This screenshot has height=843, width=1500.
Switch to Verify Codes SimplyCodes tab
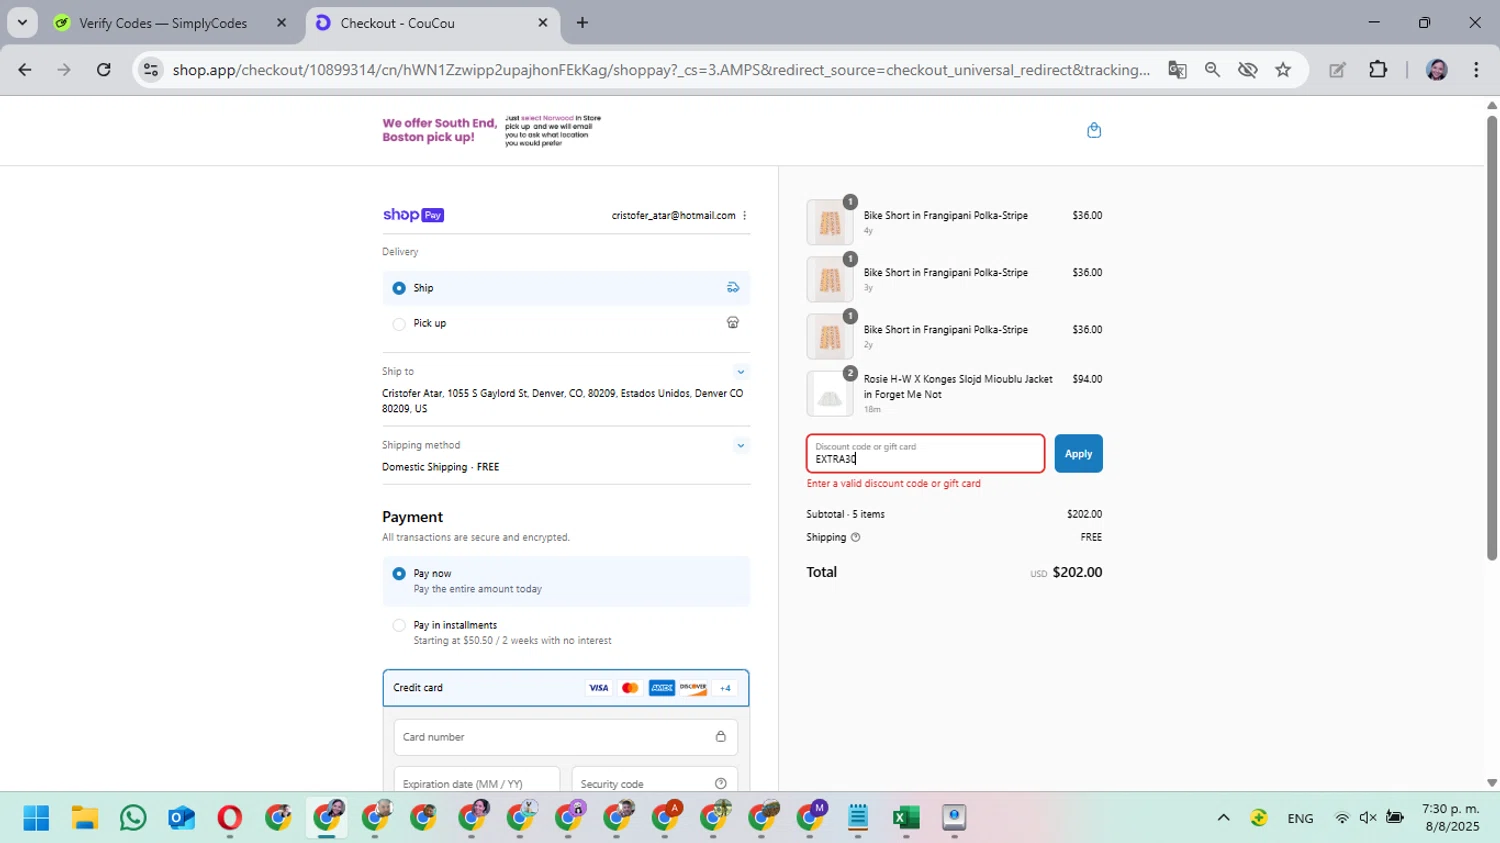tap(163, 23)
